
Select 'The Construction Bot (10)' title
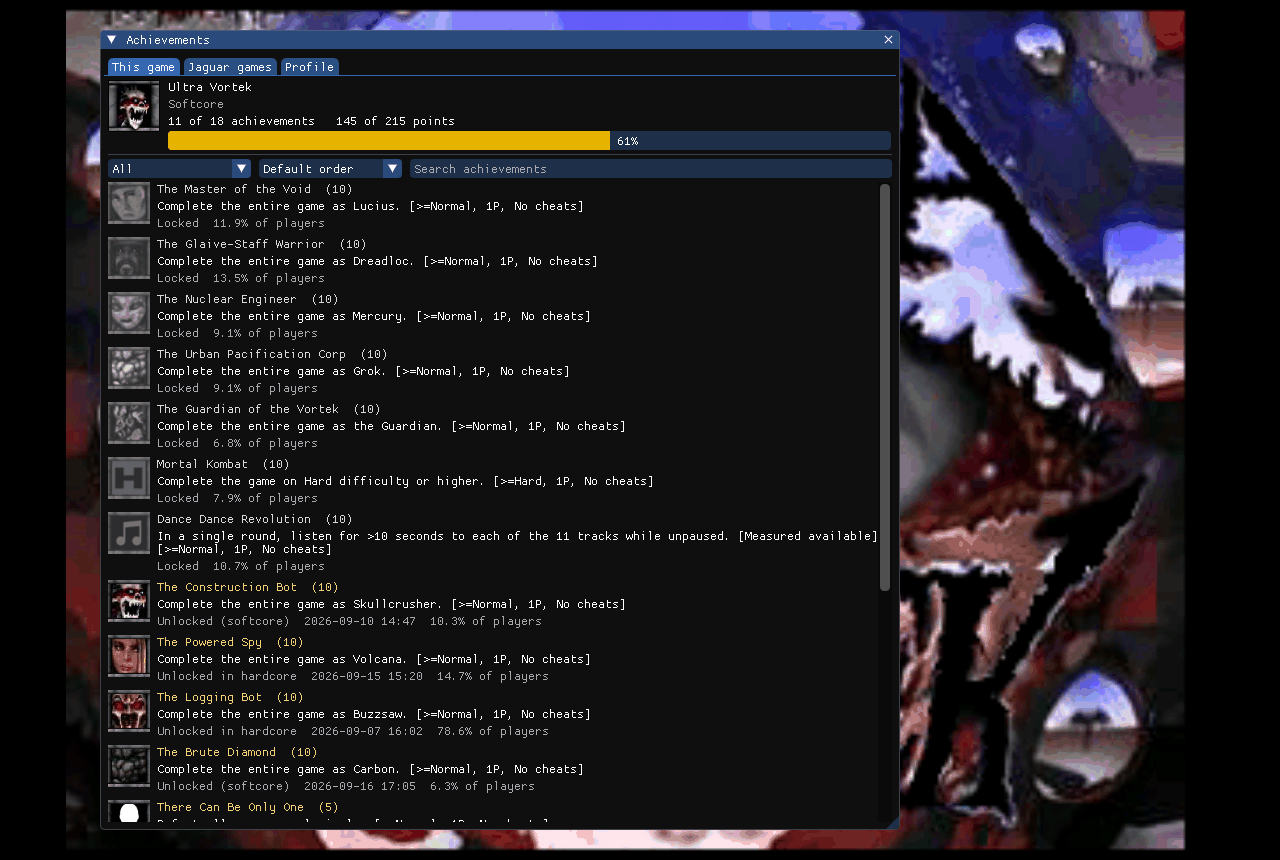coord(248,587)
